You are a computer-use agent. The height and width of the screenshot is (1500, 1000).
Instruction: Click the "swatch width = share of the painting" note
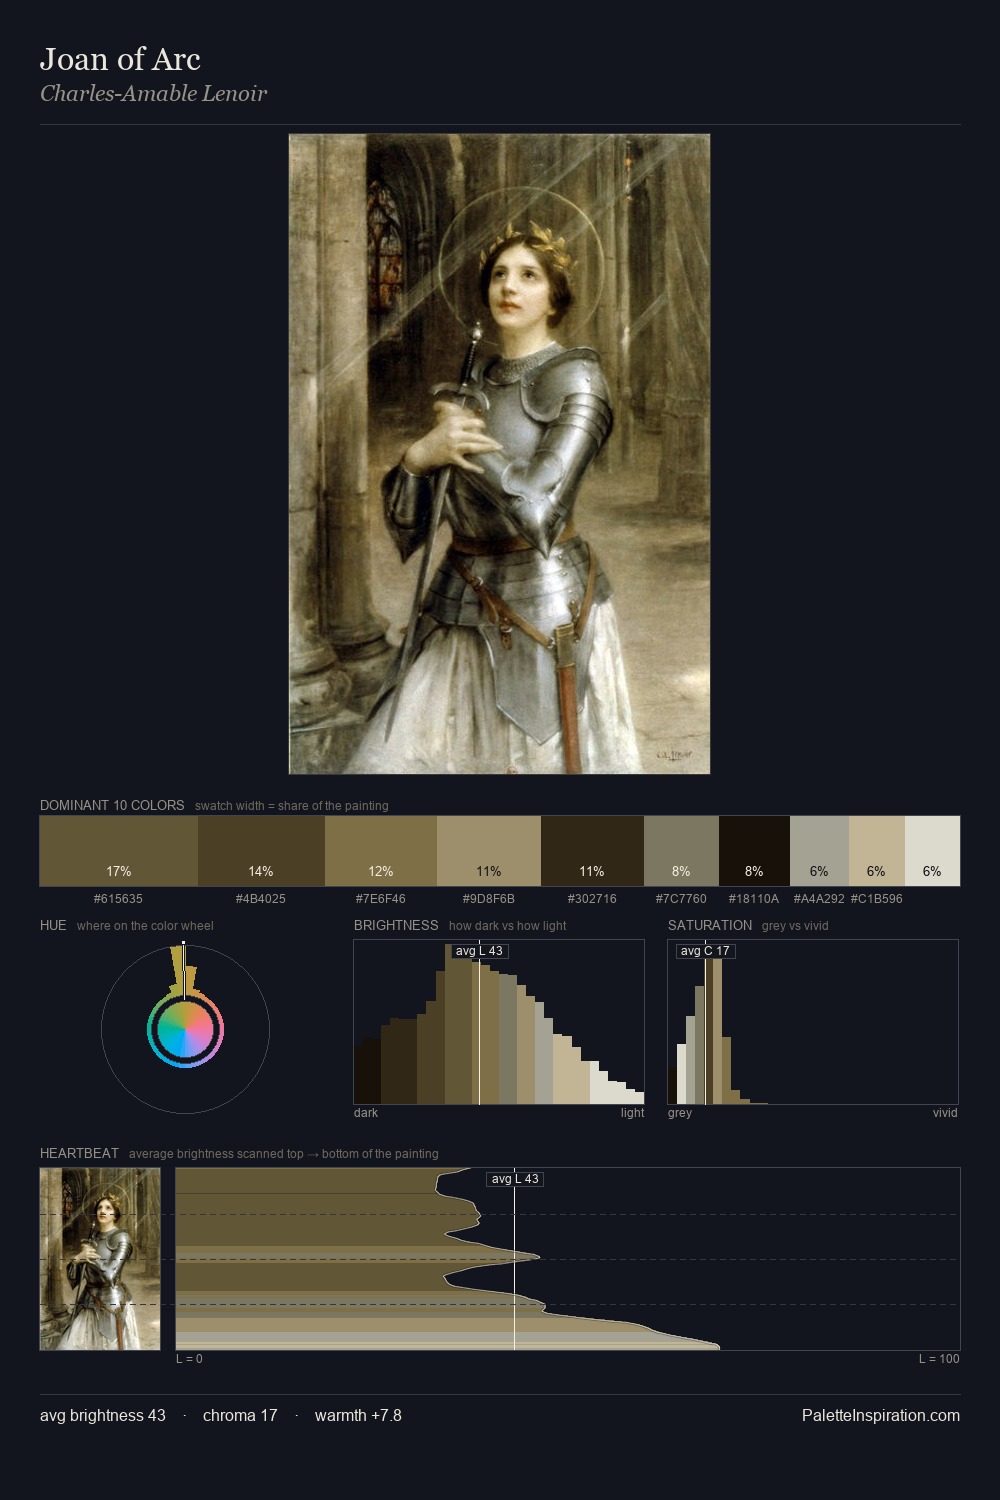pyautogui.click(x=292, y=806)
